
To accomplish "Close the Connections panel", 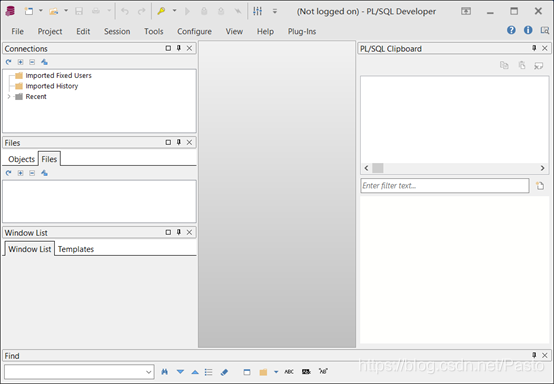I will (190, 48).
